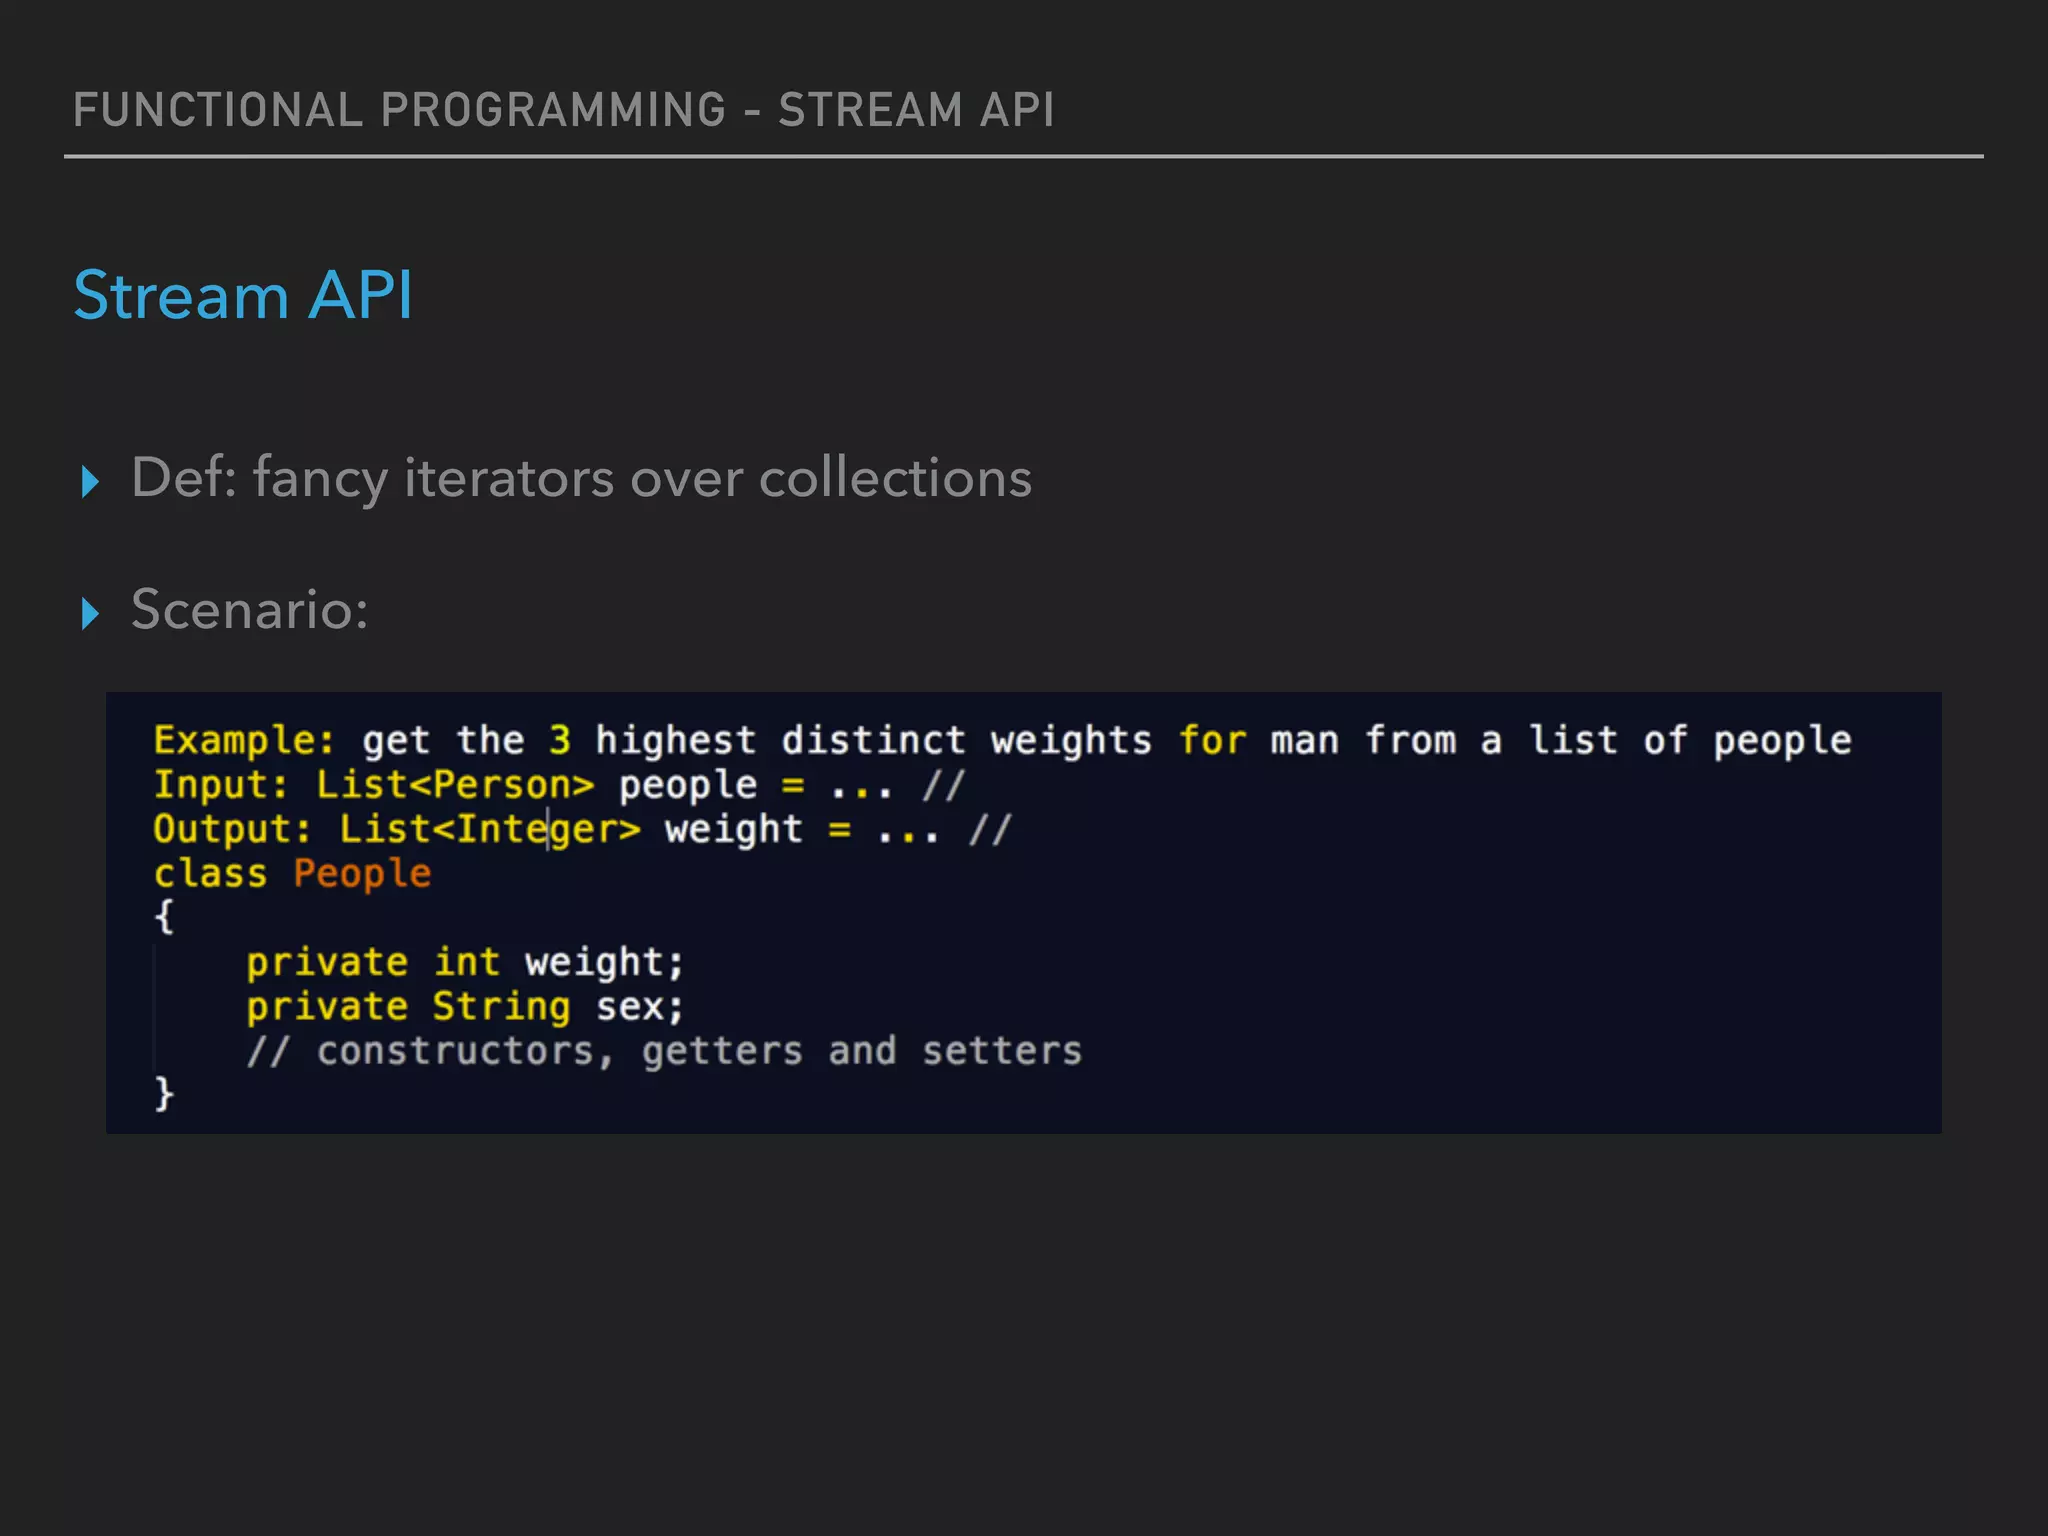Image resolution: width=2048 pixels, height=1536 pixels.
Task: Click the bullet arrow before 'Scenario:'
Action: click(90, 613)
